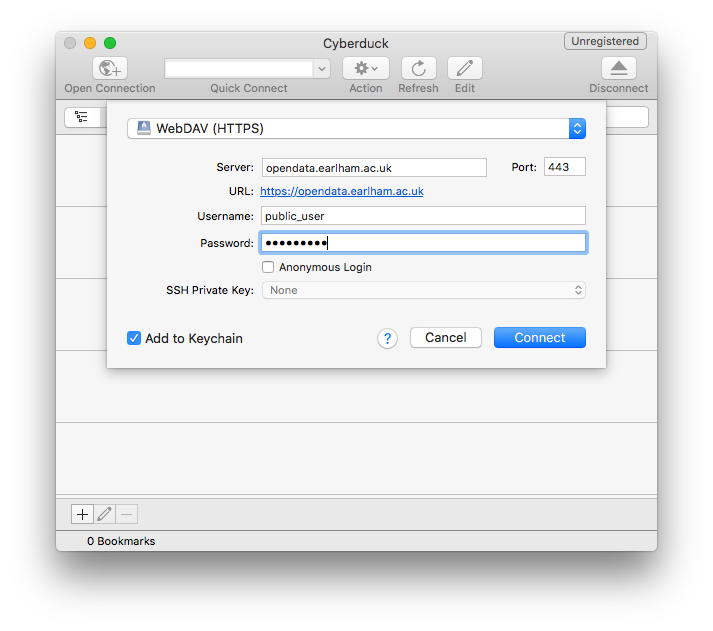
Task: Toggle the outline view icon
Action: click(81, 117)
